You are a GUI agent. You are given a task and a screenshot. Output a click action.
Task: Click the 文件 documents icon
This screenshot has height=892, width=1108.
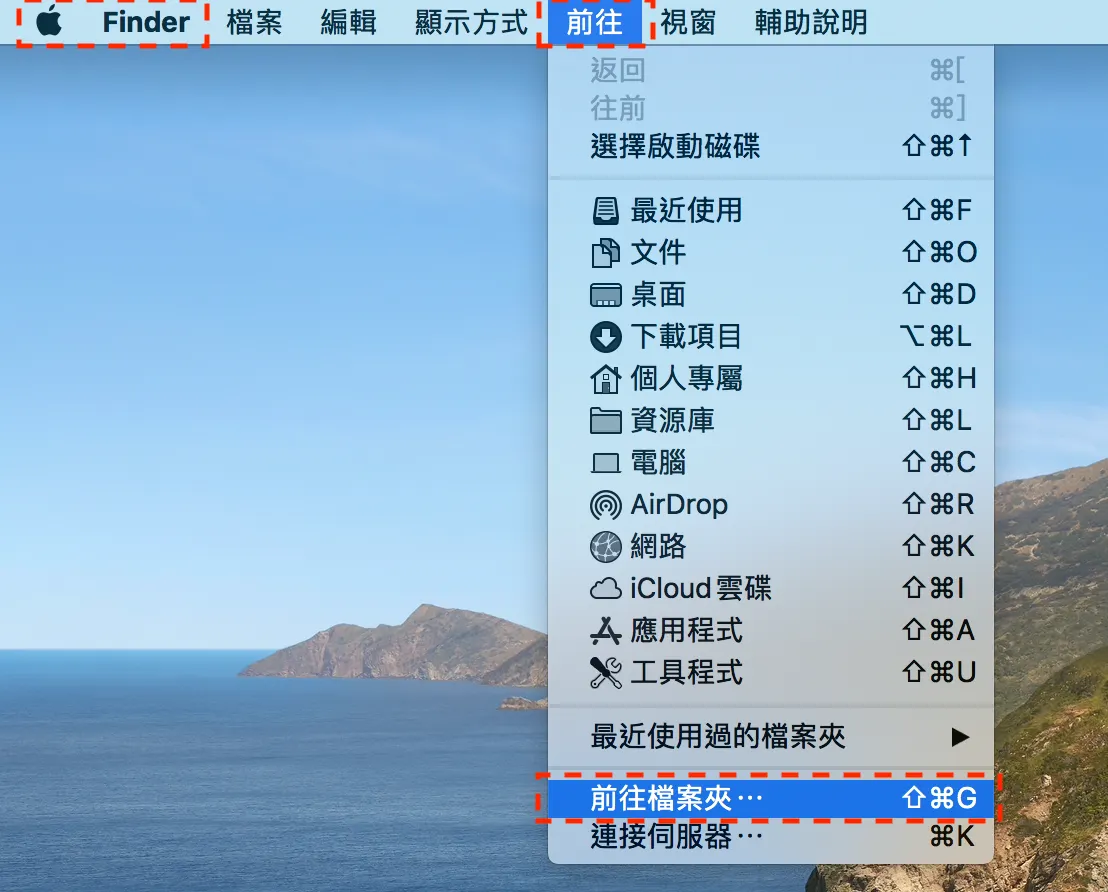(606, 252)
